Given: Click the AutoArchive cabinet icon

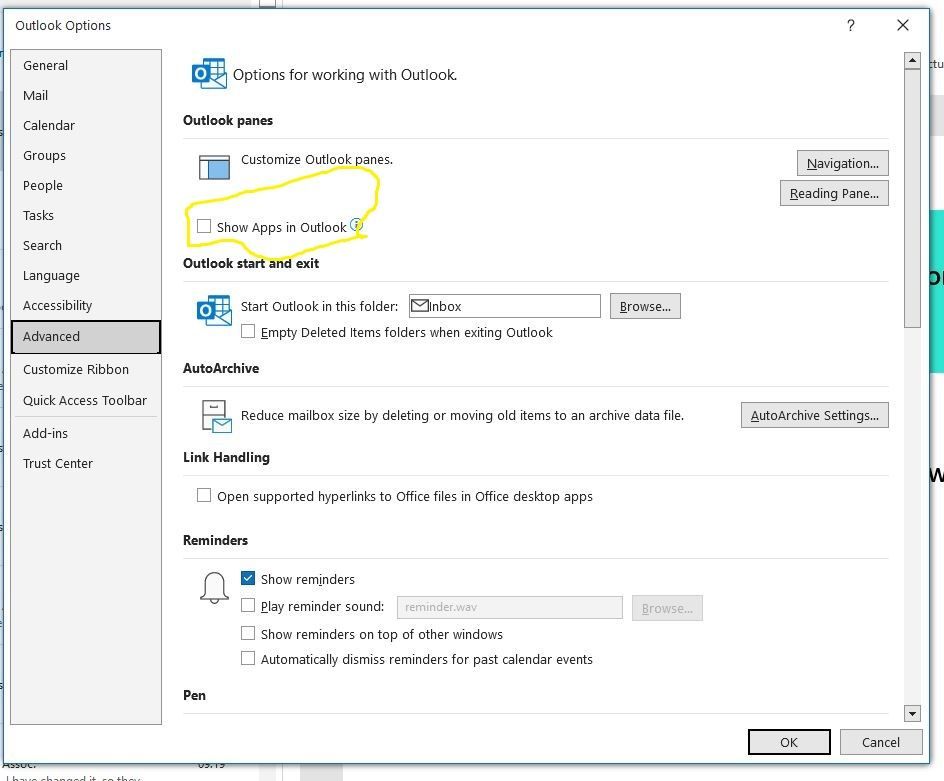Looking at the screenshot, I should pyautogui.click(x=216, y=416).
